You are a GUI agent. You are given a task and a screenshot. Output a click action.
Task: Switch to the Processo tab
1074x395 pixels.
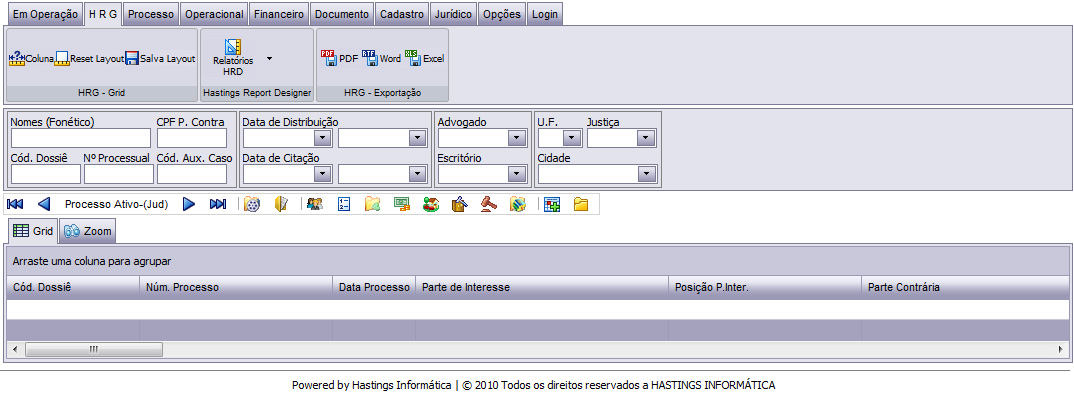[x=151, y=14]
